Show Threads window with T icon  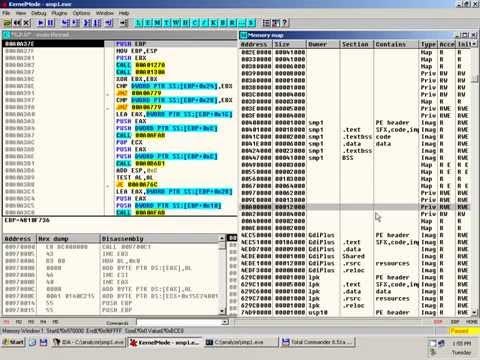[x=167, y=23]
